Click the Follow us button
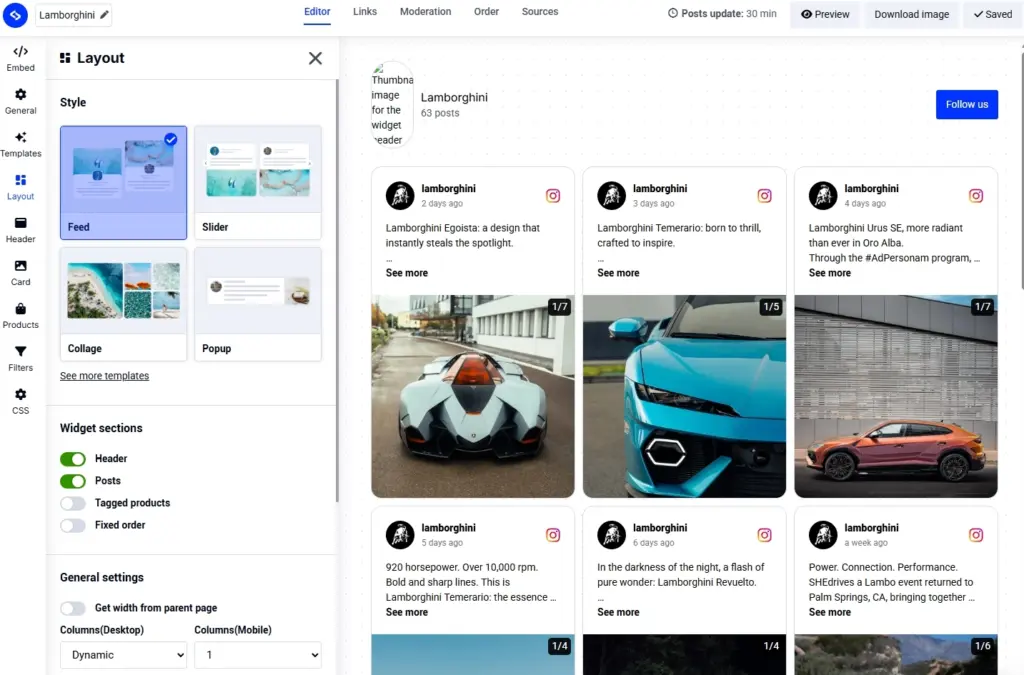1024x675 pixels. click(x=966, y=104)
